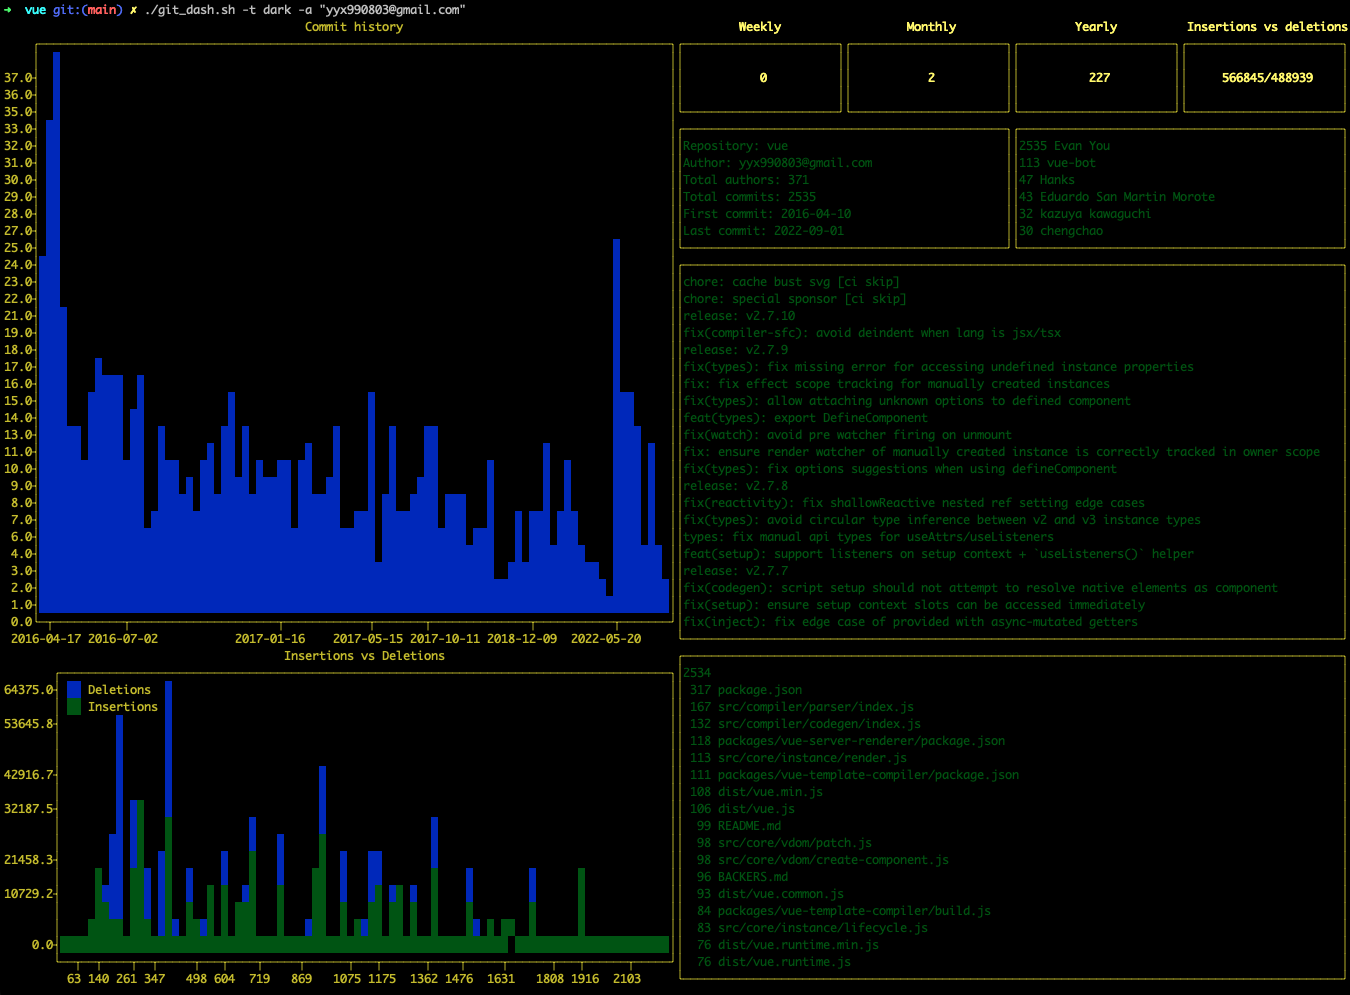Click the '43 Eduardo San Martin Morote' row
Viewport: 1350px width, 995px height.
pos(1117,197)
